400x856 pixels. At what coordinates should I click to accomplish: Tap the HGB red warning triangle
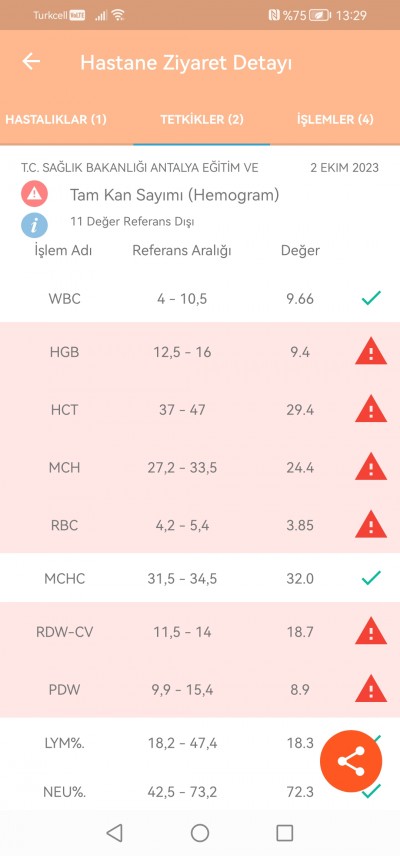coord(371,352)
